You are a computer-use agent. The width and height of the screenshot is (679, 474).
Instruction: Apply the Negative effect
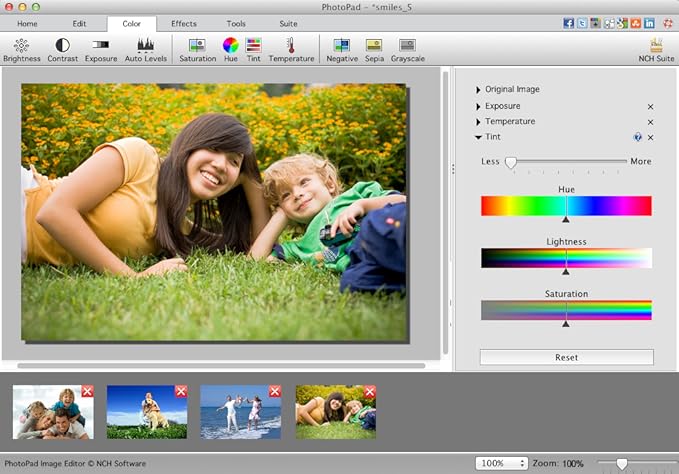pos(341,46)
